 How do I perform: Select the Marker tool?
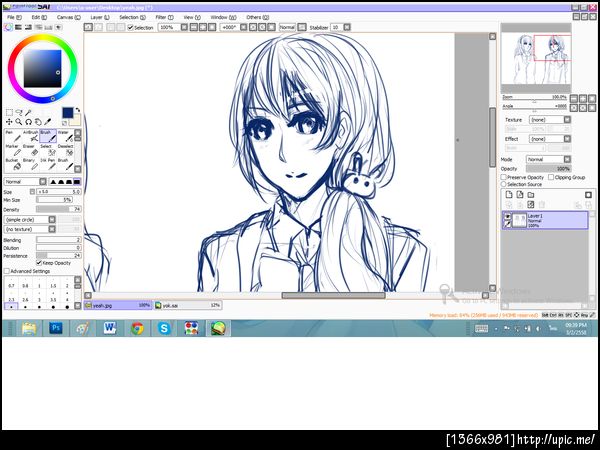[x=13, y=150]
